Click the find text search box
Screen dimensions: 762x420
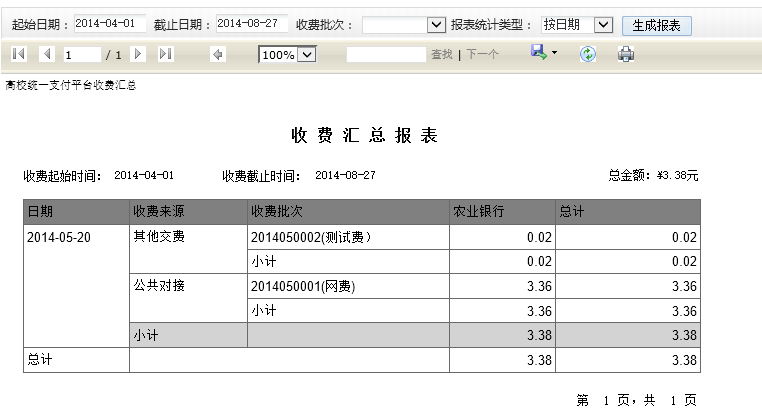pos(386,54)
